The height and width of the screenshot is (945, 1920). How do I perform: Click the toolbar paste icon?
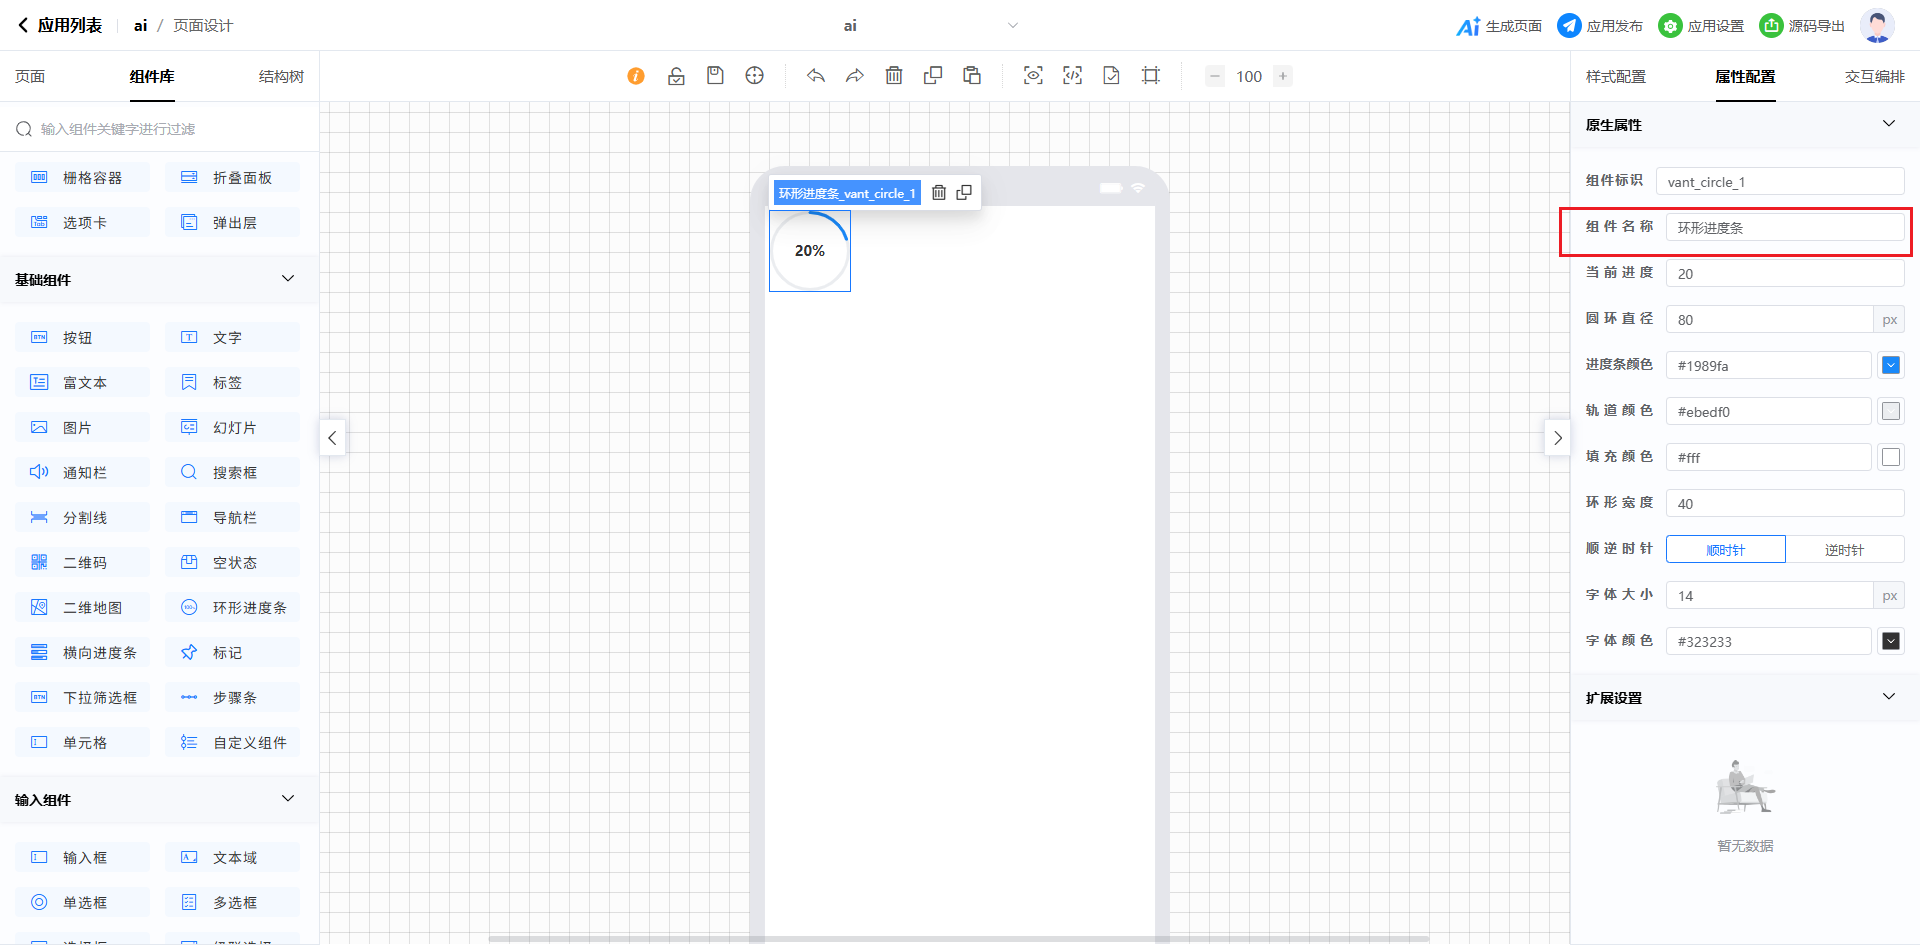point(972,76)
